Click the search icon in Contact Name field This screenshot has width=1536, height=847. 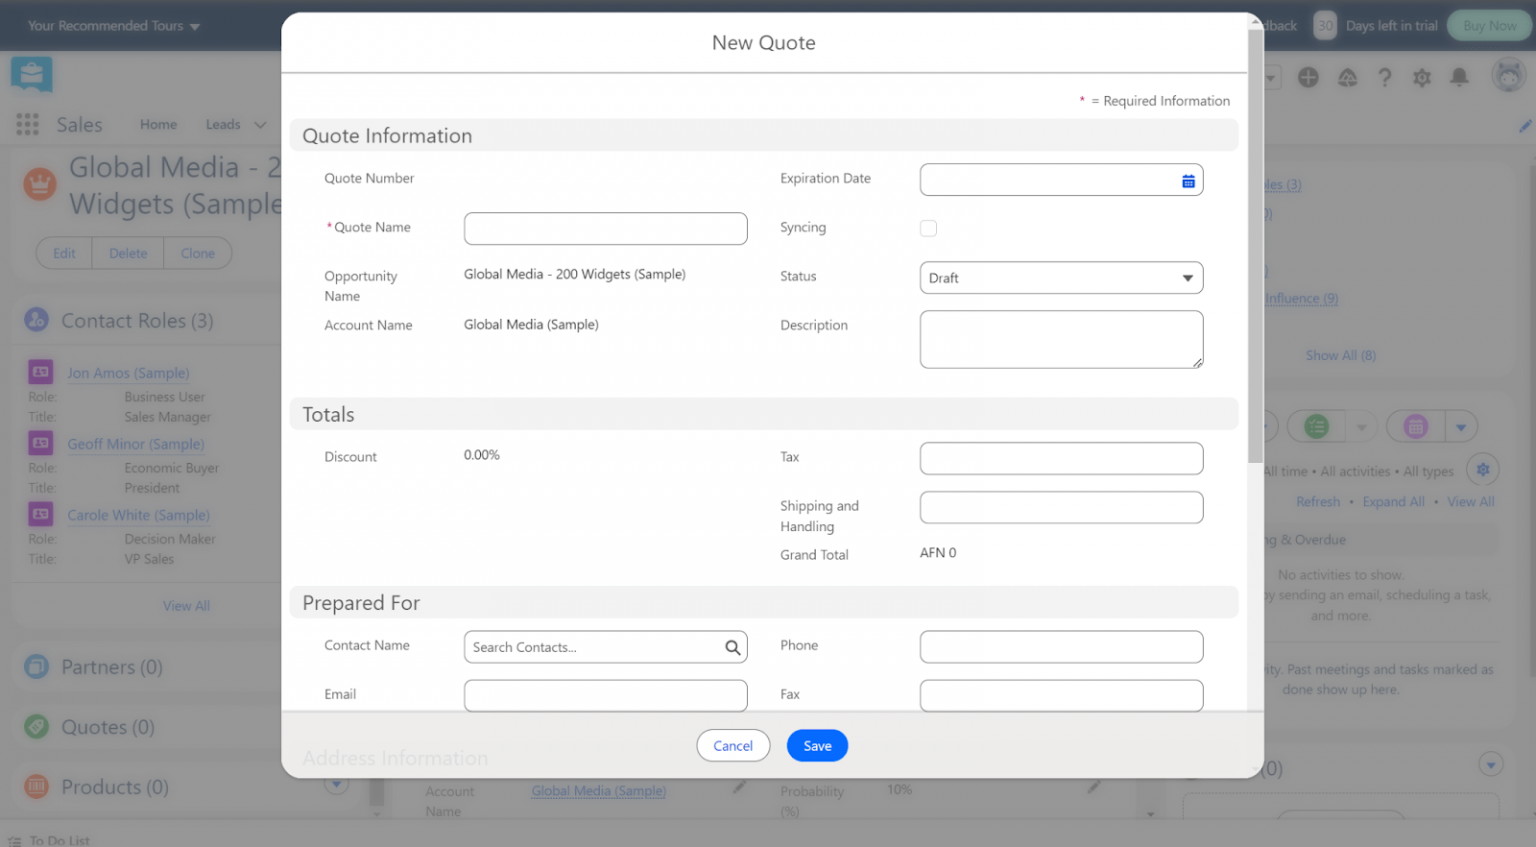tap(733, 647)
